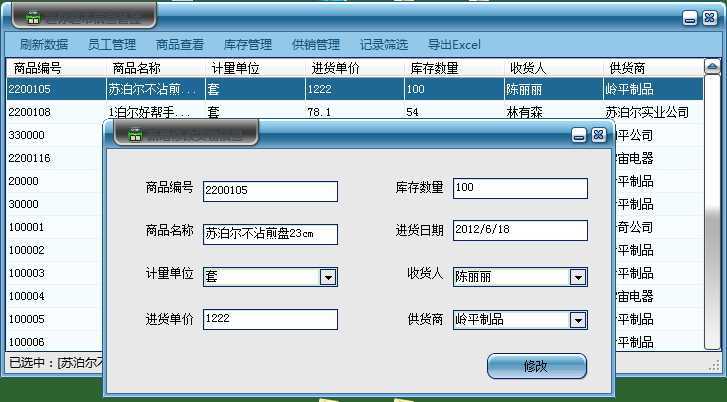Expand the 计量单位 dropdown
This screenshot has width=727, height=402.
click(x=328, y=277)
